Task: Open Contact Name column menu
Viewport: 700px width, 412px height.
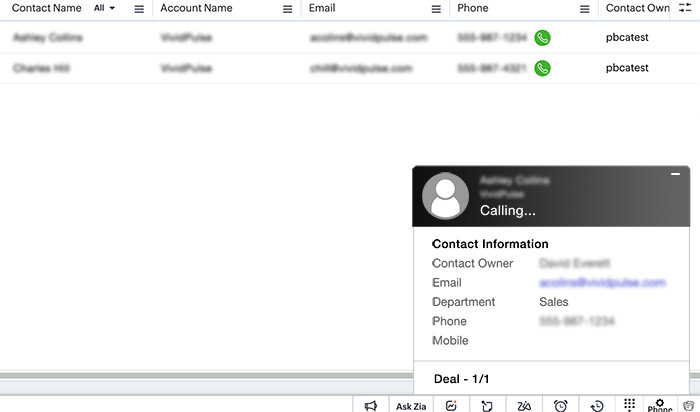Action: click(139, 9)
